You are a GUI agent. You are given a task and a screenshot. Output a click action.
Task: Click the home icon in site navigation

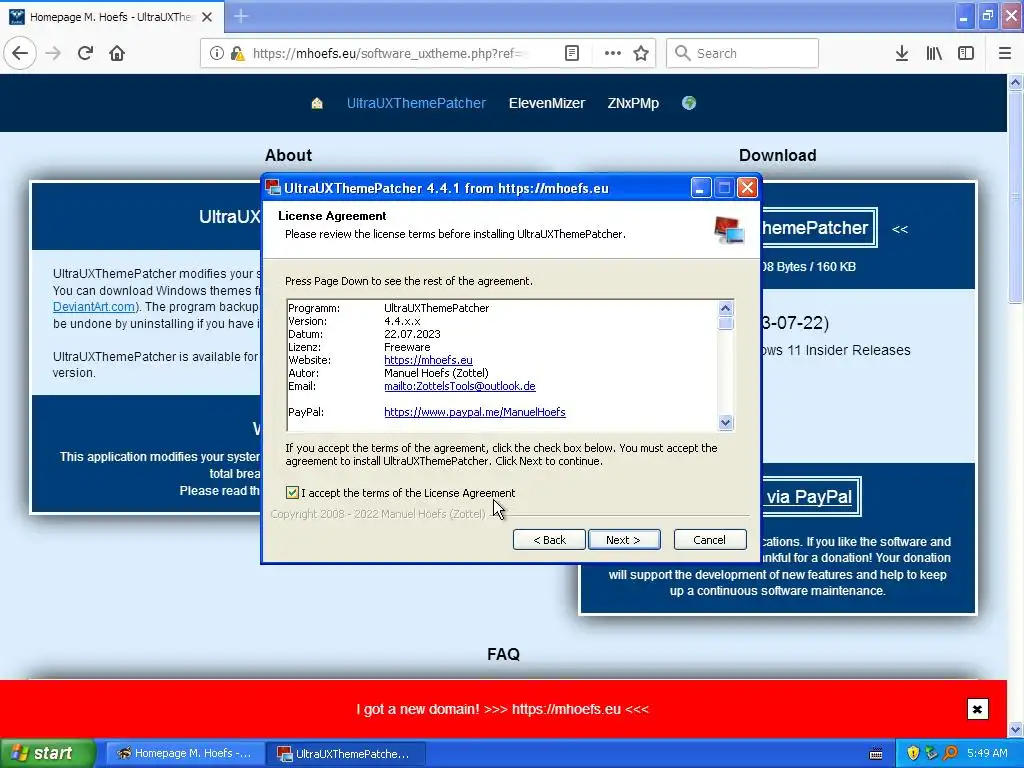tap(317, 103)
